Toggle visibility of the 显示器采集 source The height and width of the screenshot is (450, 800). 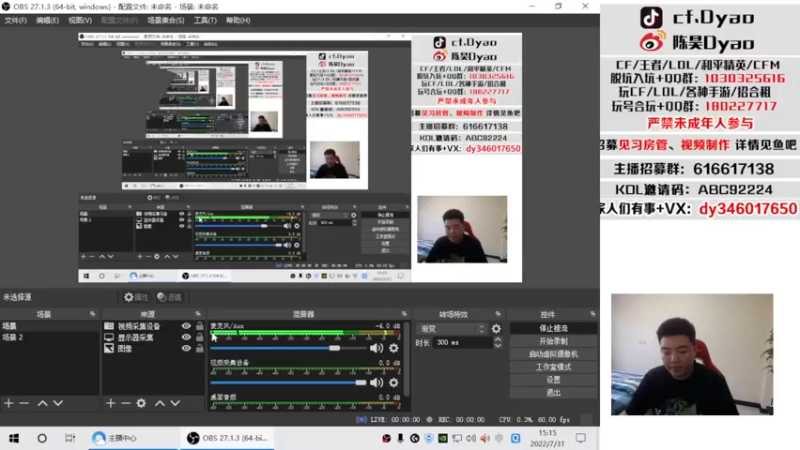[186, 337]
